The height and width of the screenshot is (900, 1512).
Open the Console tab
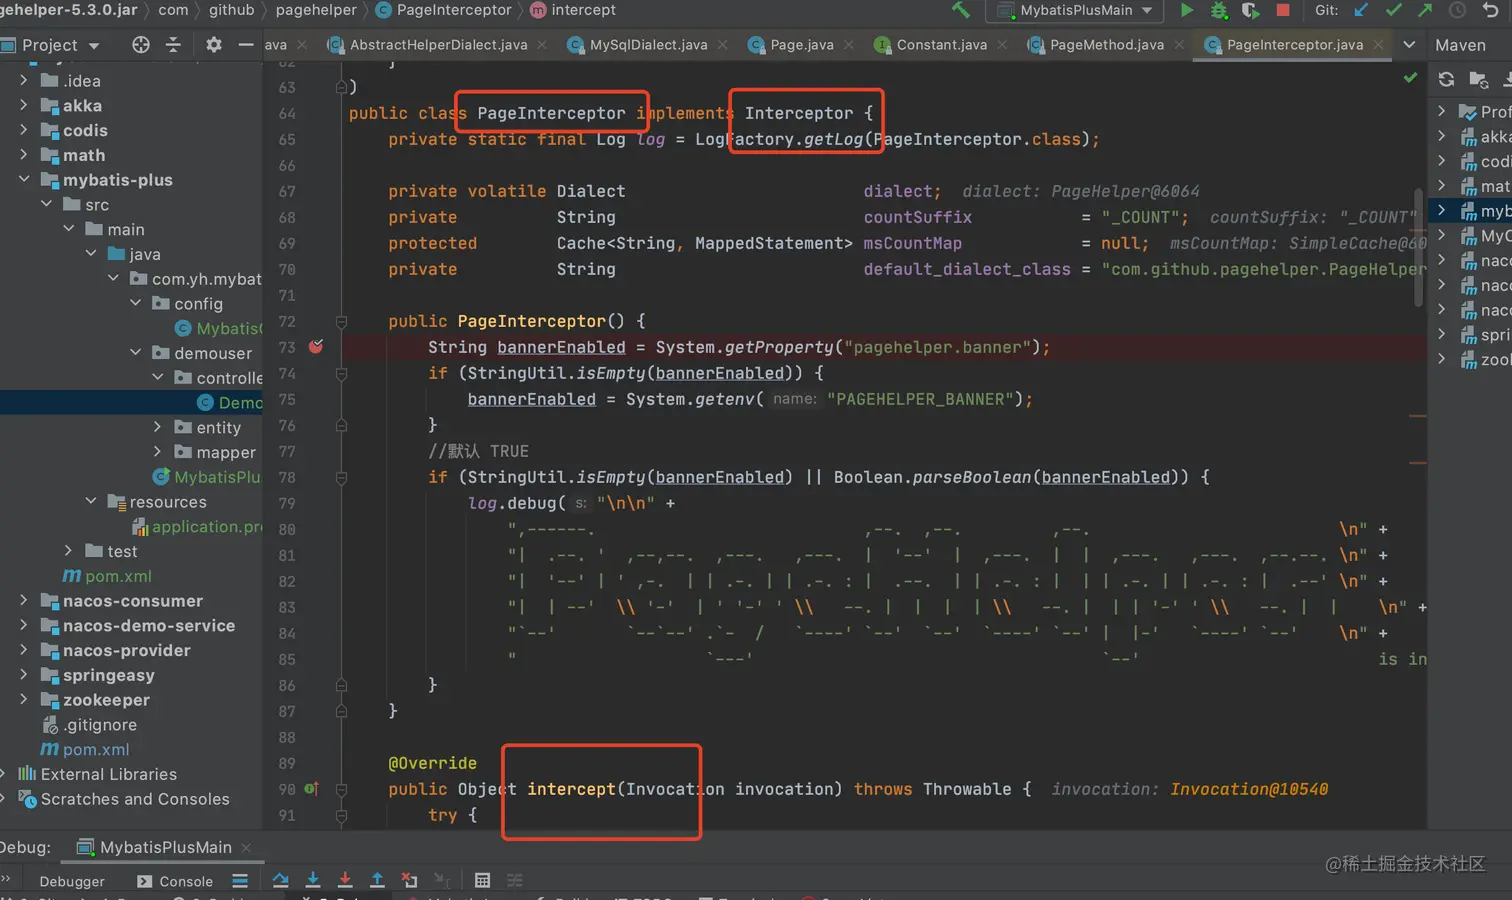(x=175, y=881)
